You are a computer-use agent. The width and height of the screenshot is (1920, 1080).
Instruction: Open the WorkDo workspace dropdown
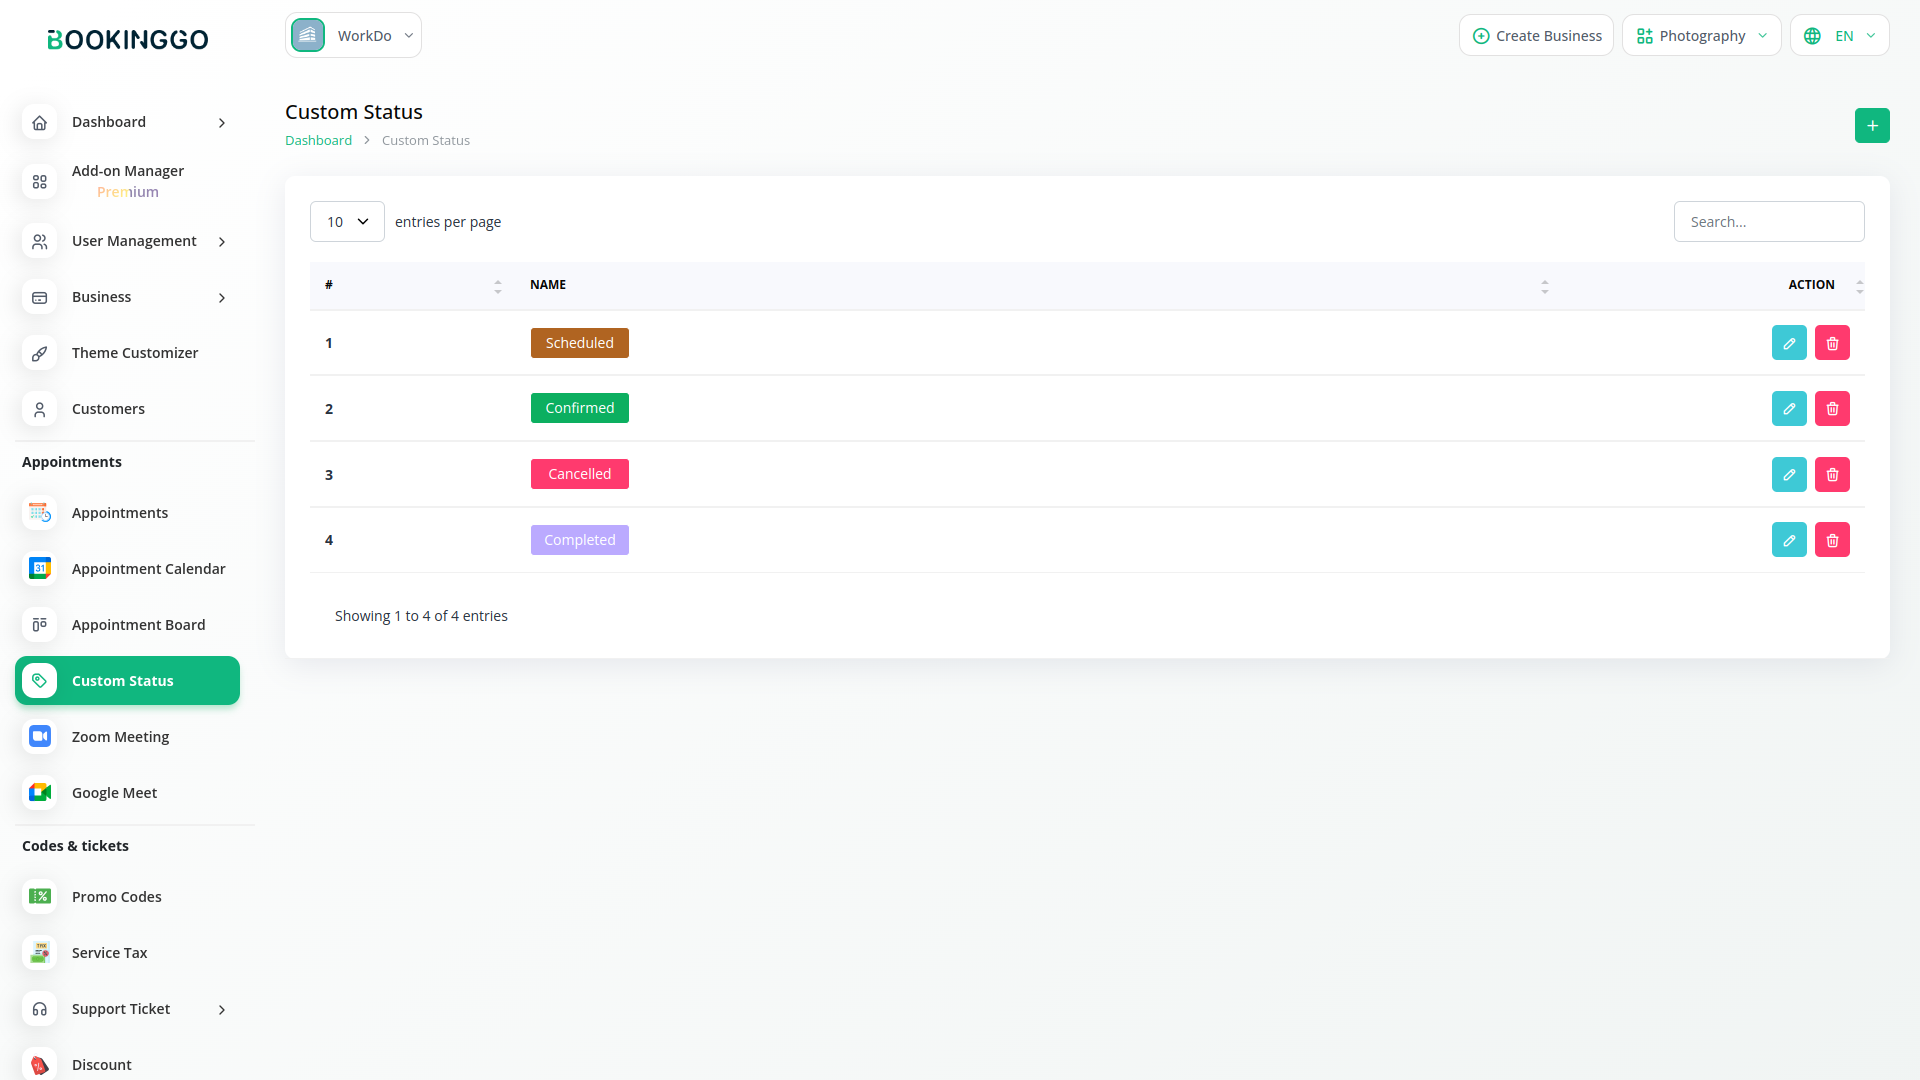353,36
